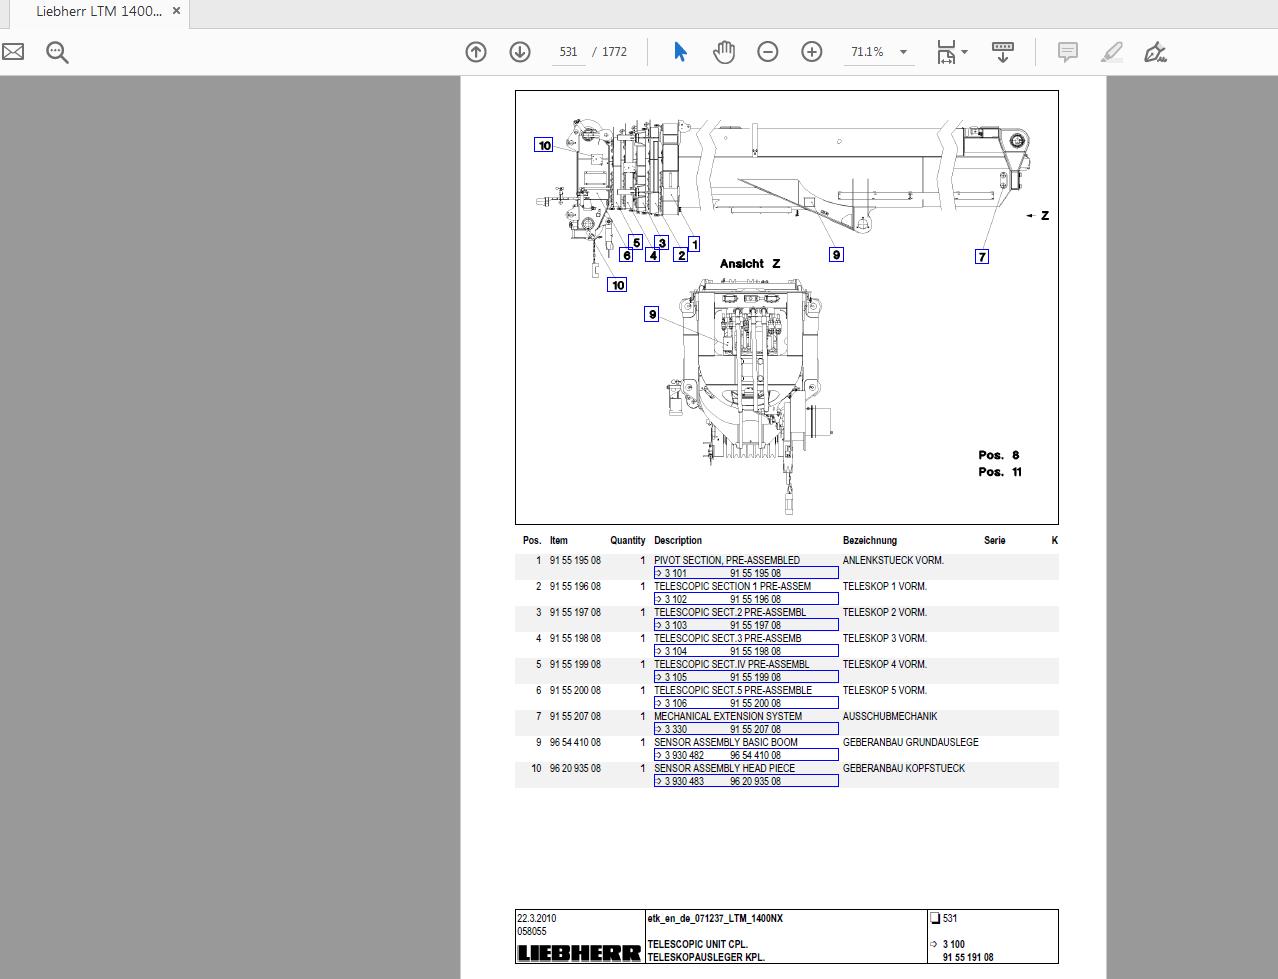Click the ANLENKSTUECK VORM. designation text

tap(893, 560)
